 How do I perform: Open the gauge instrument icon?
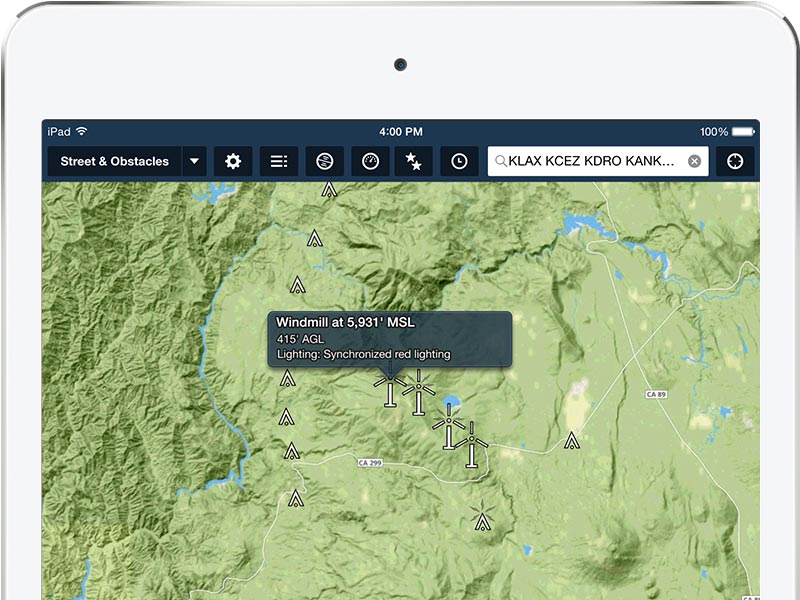click(370, 161)
